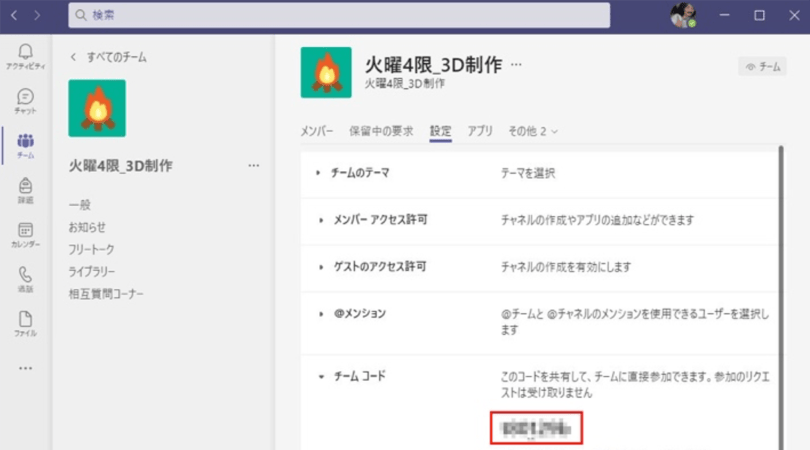Select the Teams icon in sidebar
This screenshot has height=450, width=810.
[25, 146]
